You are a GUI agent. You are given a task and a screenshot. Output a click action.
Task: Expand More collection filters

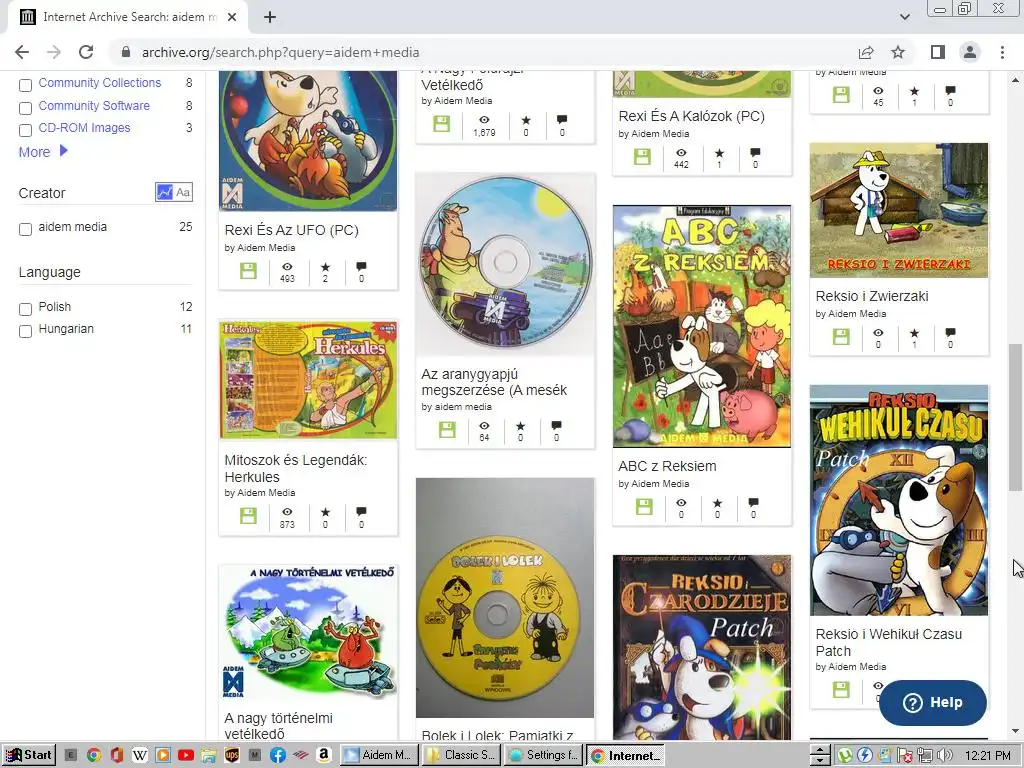[x=43, y=152]
